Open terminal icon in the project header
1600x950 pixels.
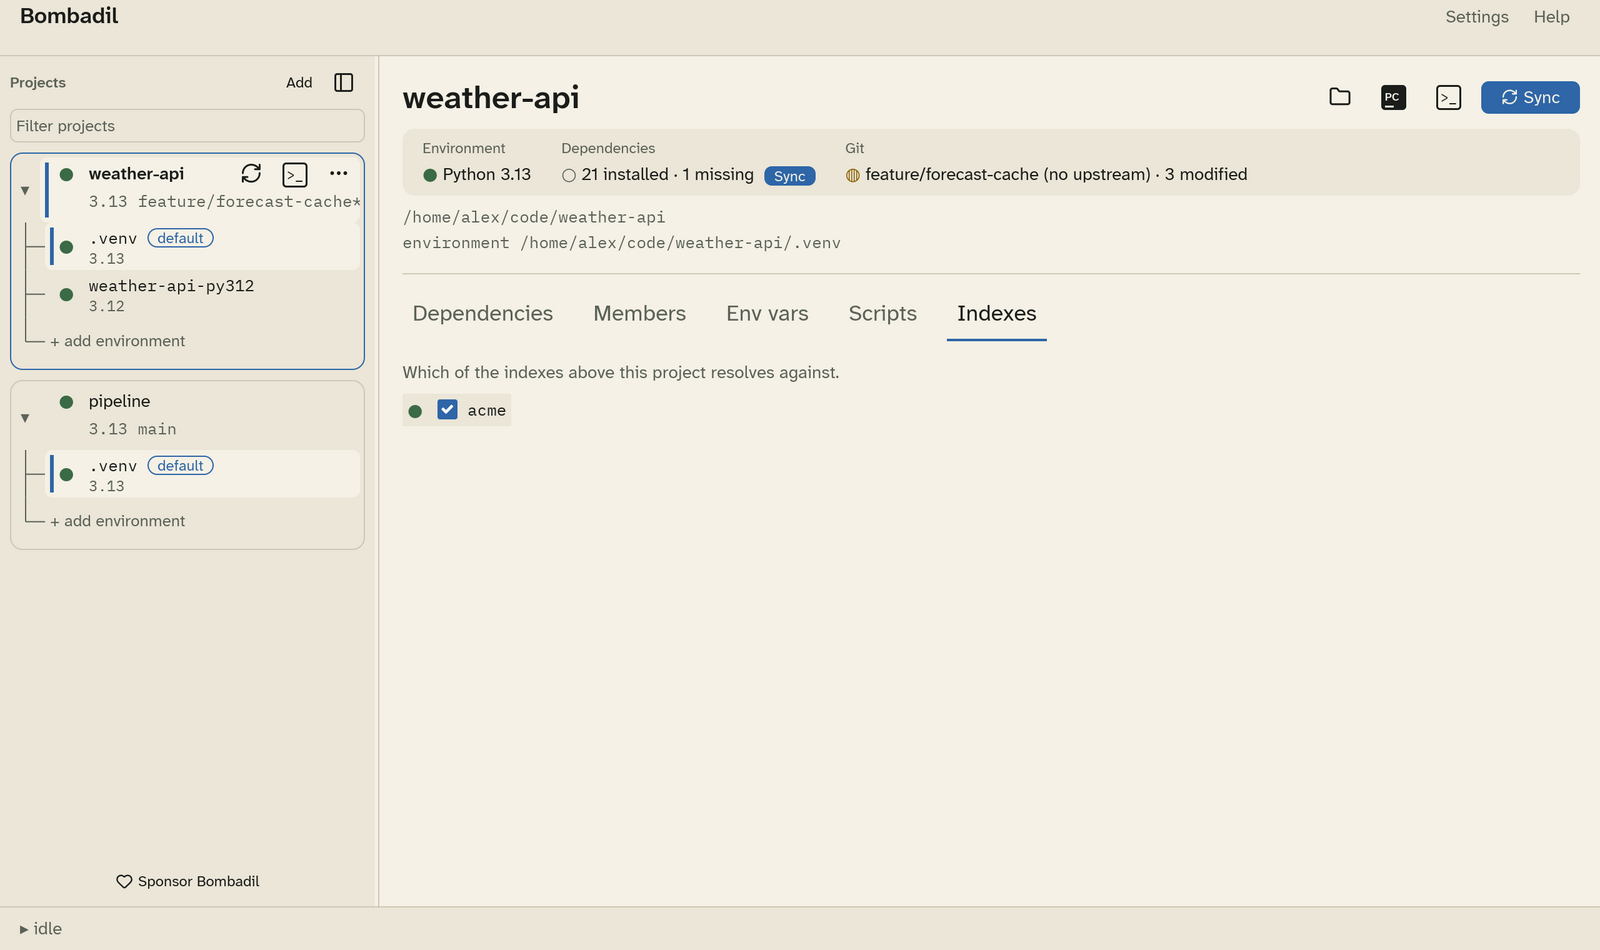click(x=1448, y=97)
